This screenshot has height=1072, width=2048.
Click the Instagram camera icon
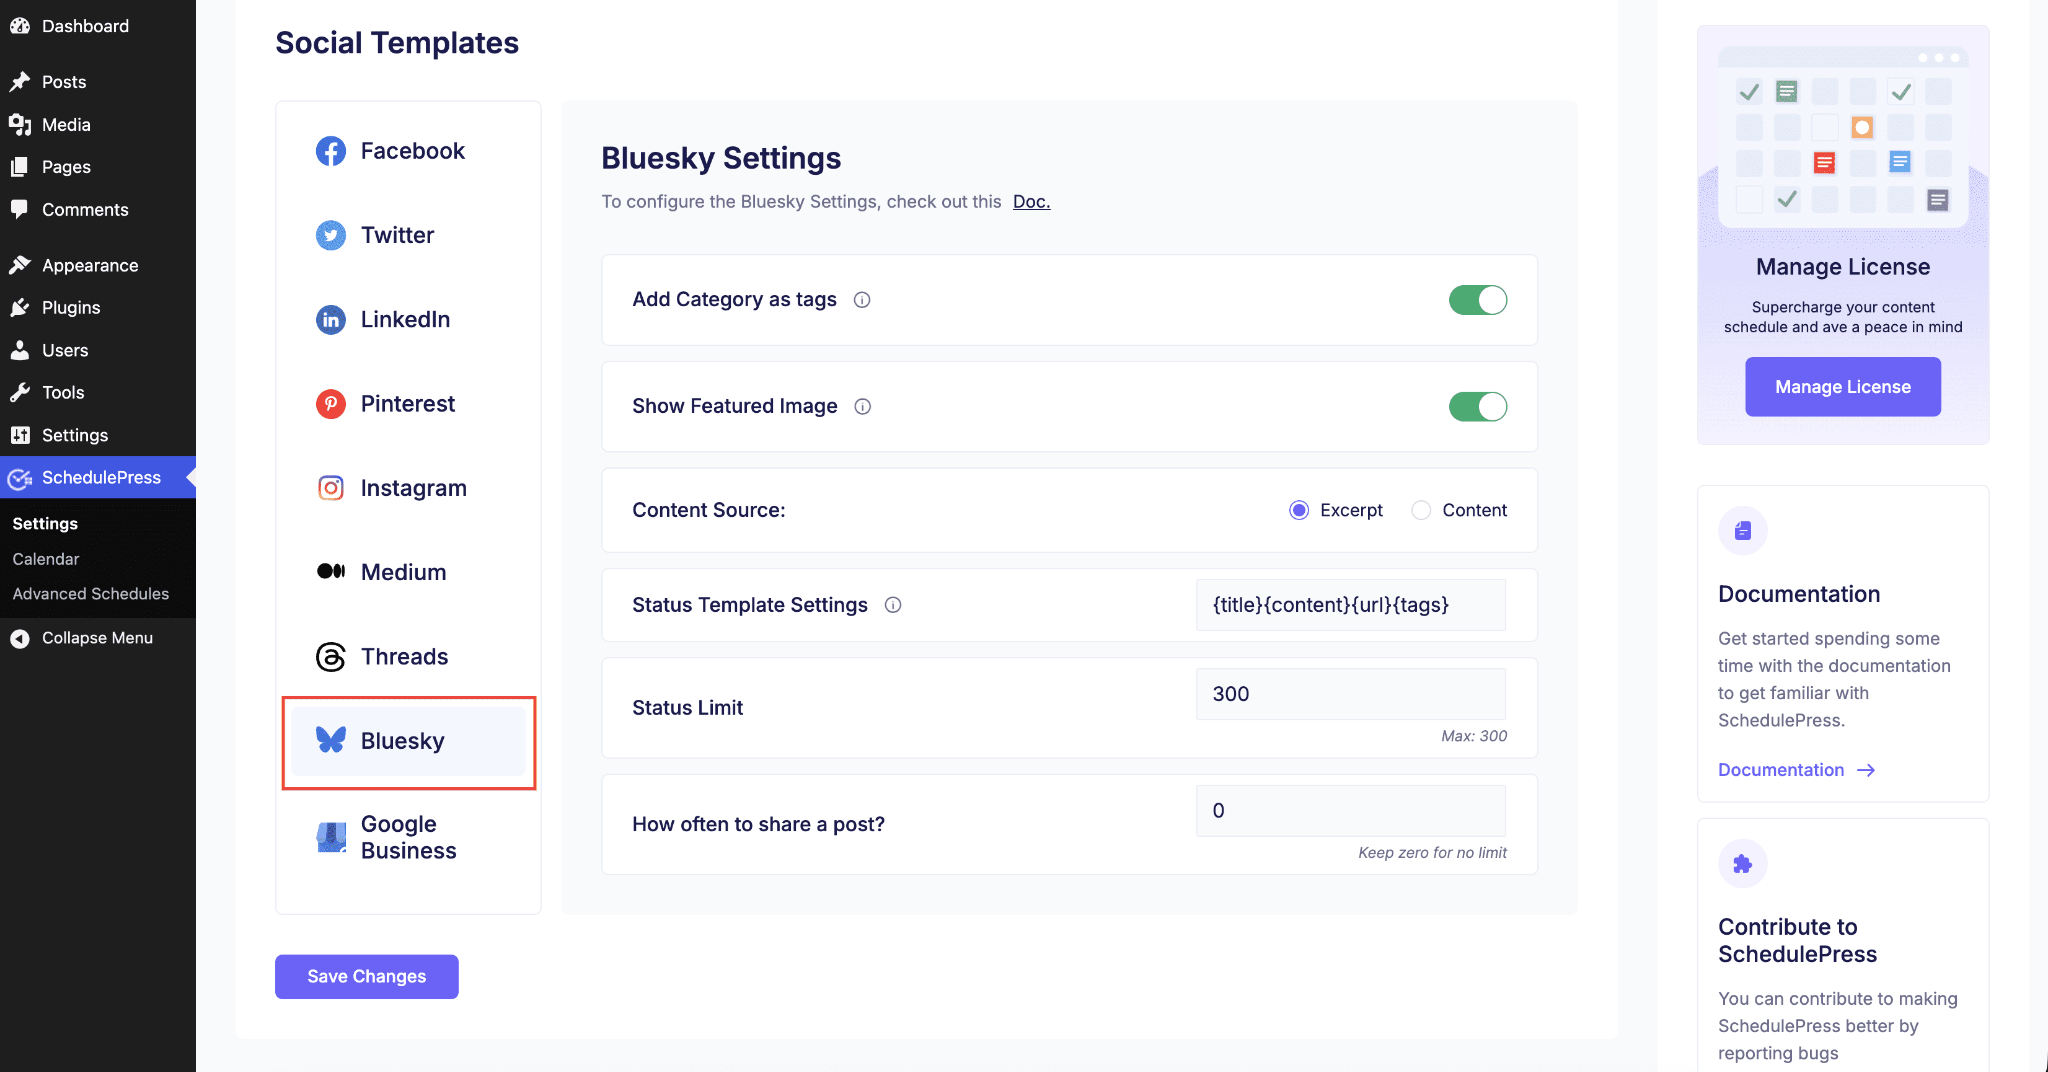pyautogui.click(x=331, y=488)
